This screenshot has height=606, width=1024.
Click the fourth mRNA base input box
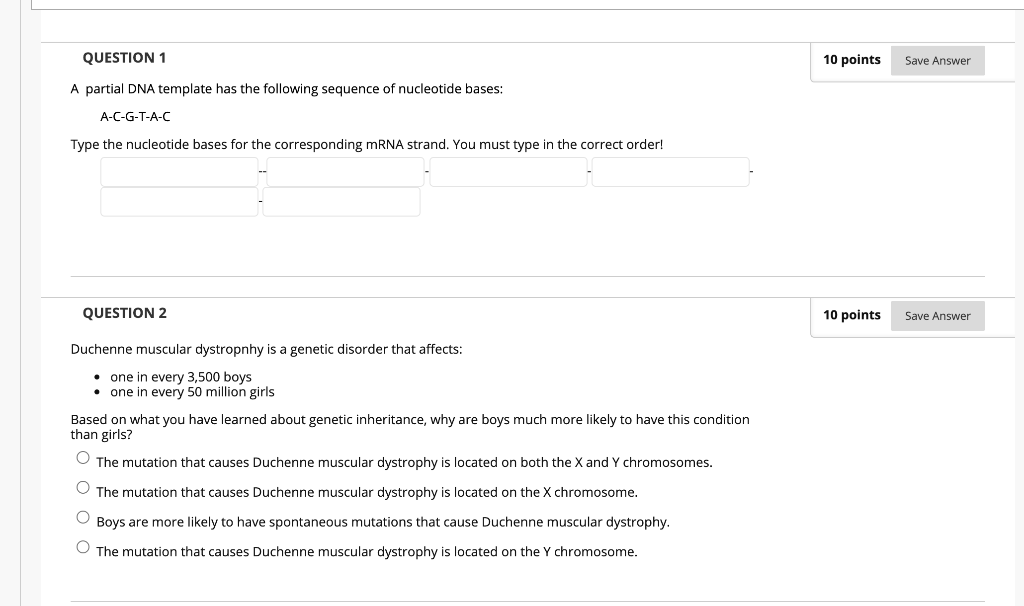pos(670,171)
